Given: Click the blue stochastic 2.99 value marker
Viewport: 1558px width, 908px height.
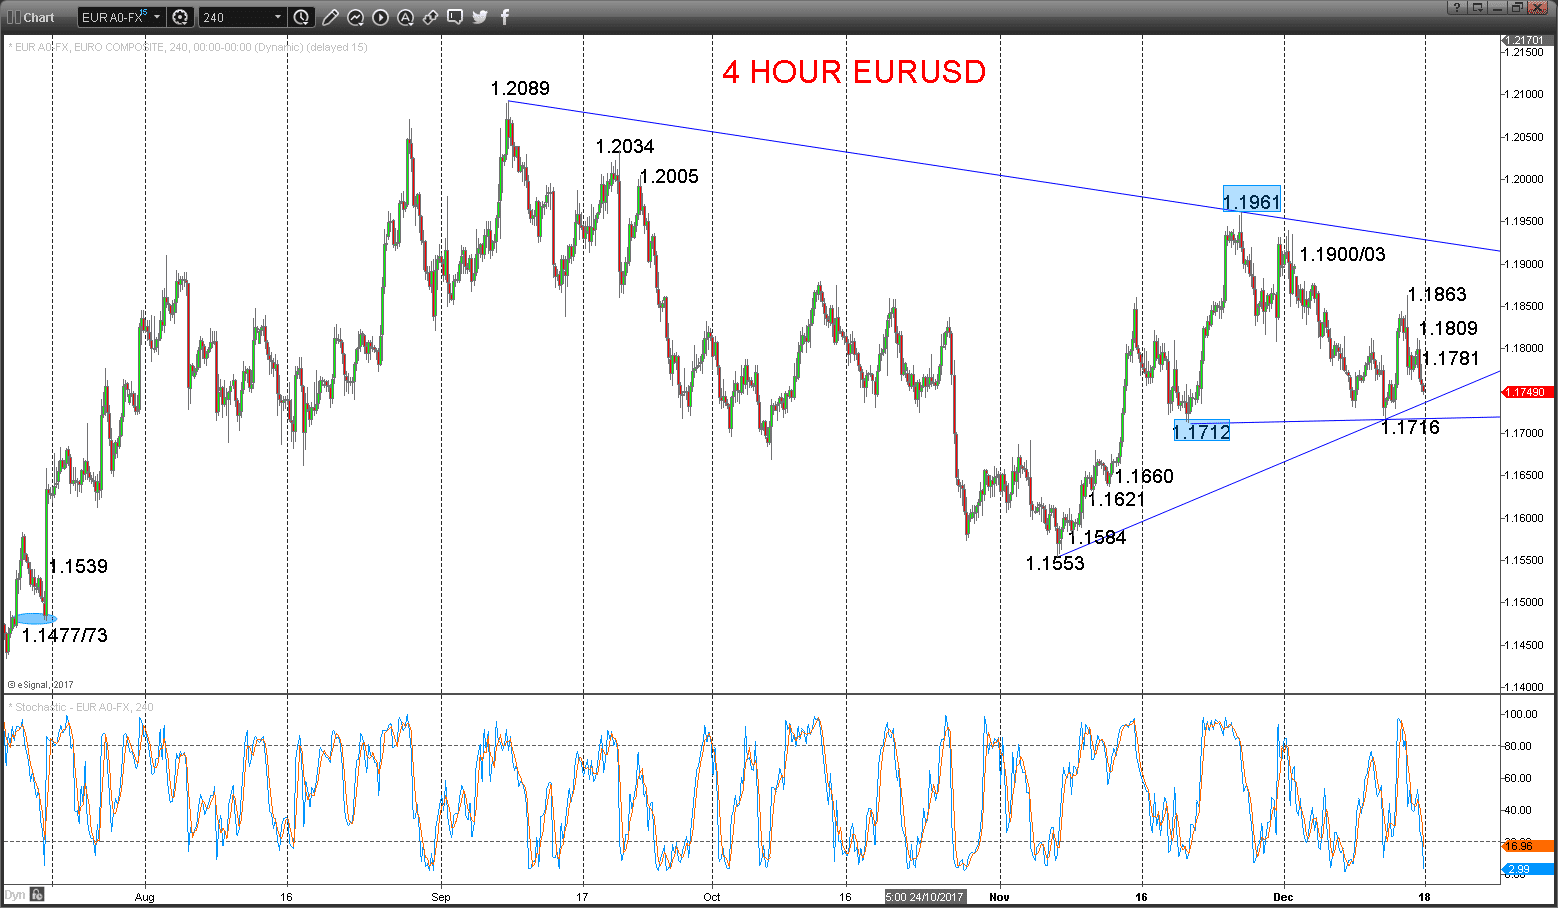Looking at the screenshot, I should [1528, 869].
